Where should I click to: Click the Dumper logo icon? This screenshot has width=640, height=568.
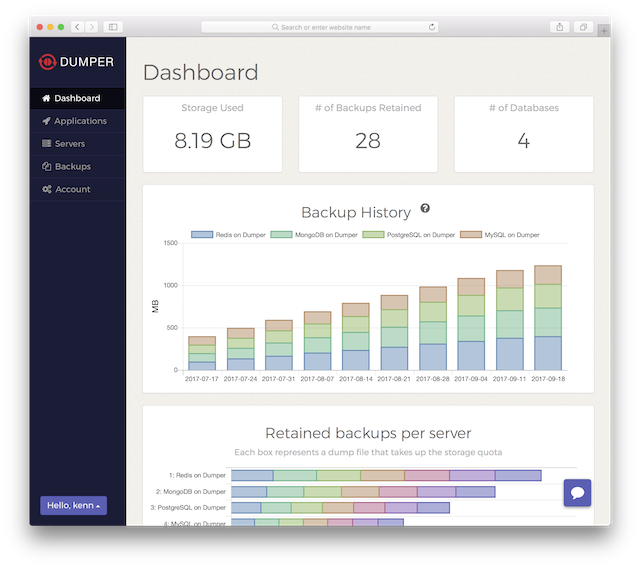47,62
